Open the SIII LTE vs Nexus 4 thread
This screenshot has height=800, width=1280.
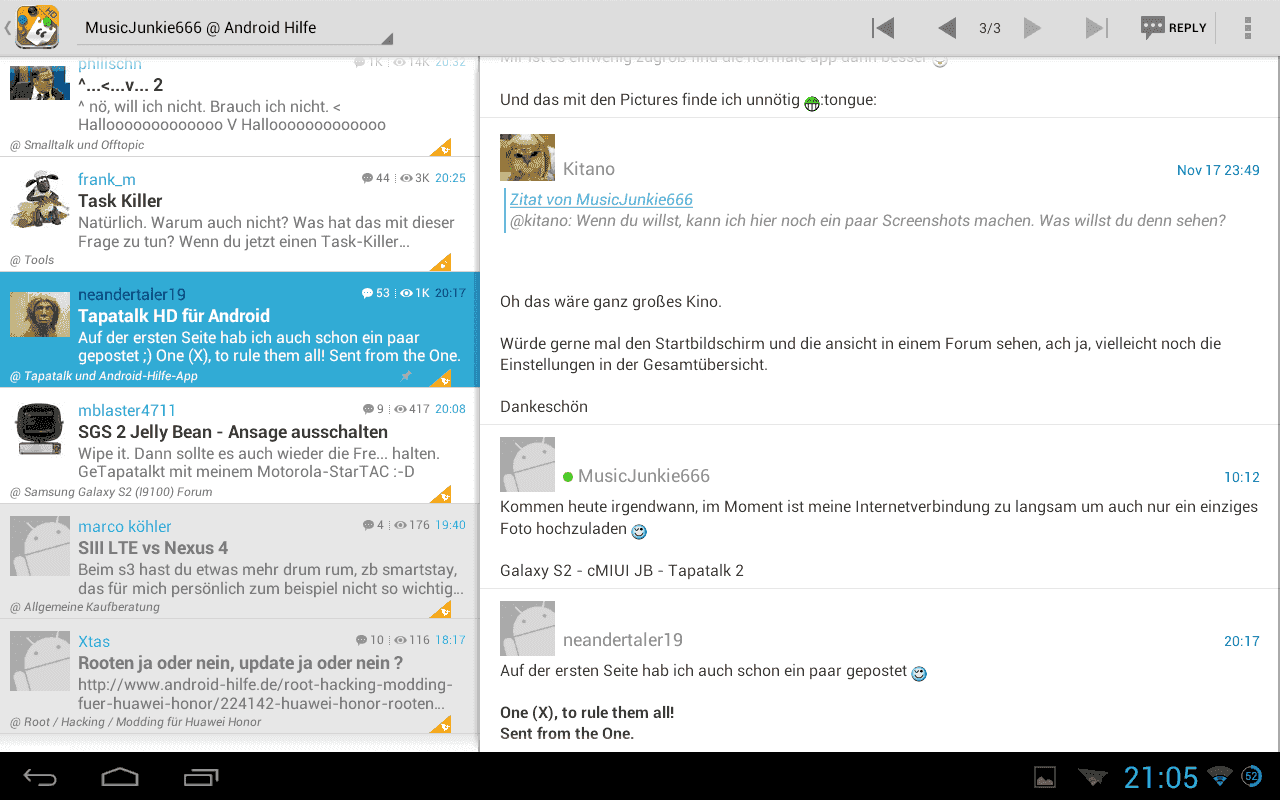240,560
